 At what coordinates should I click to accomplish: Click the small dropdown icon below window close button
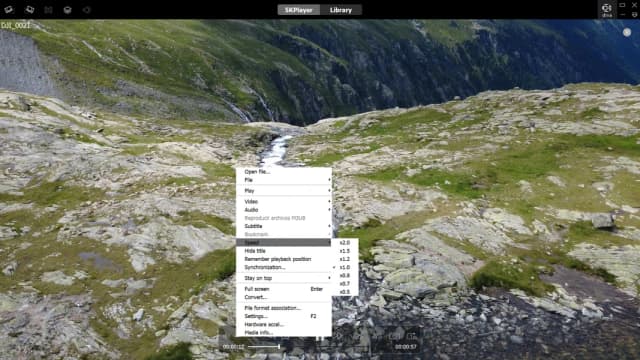point(634,15)
